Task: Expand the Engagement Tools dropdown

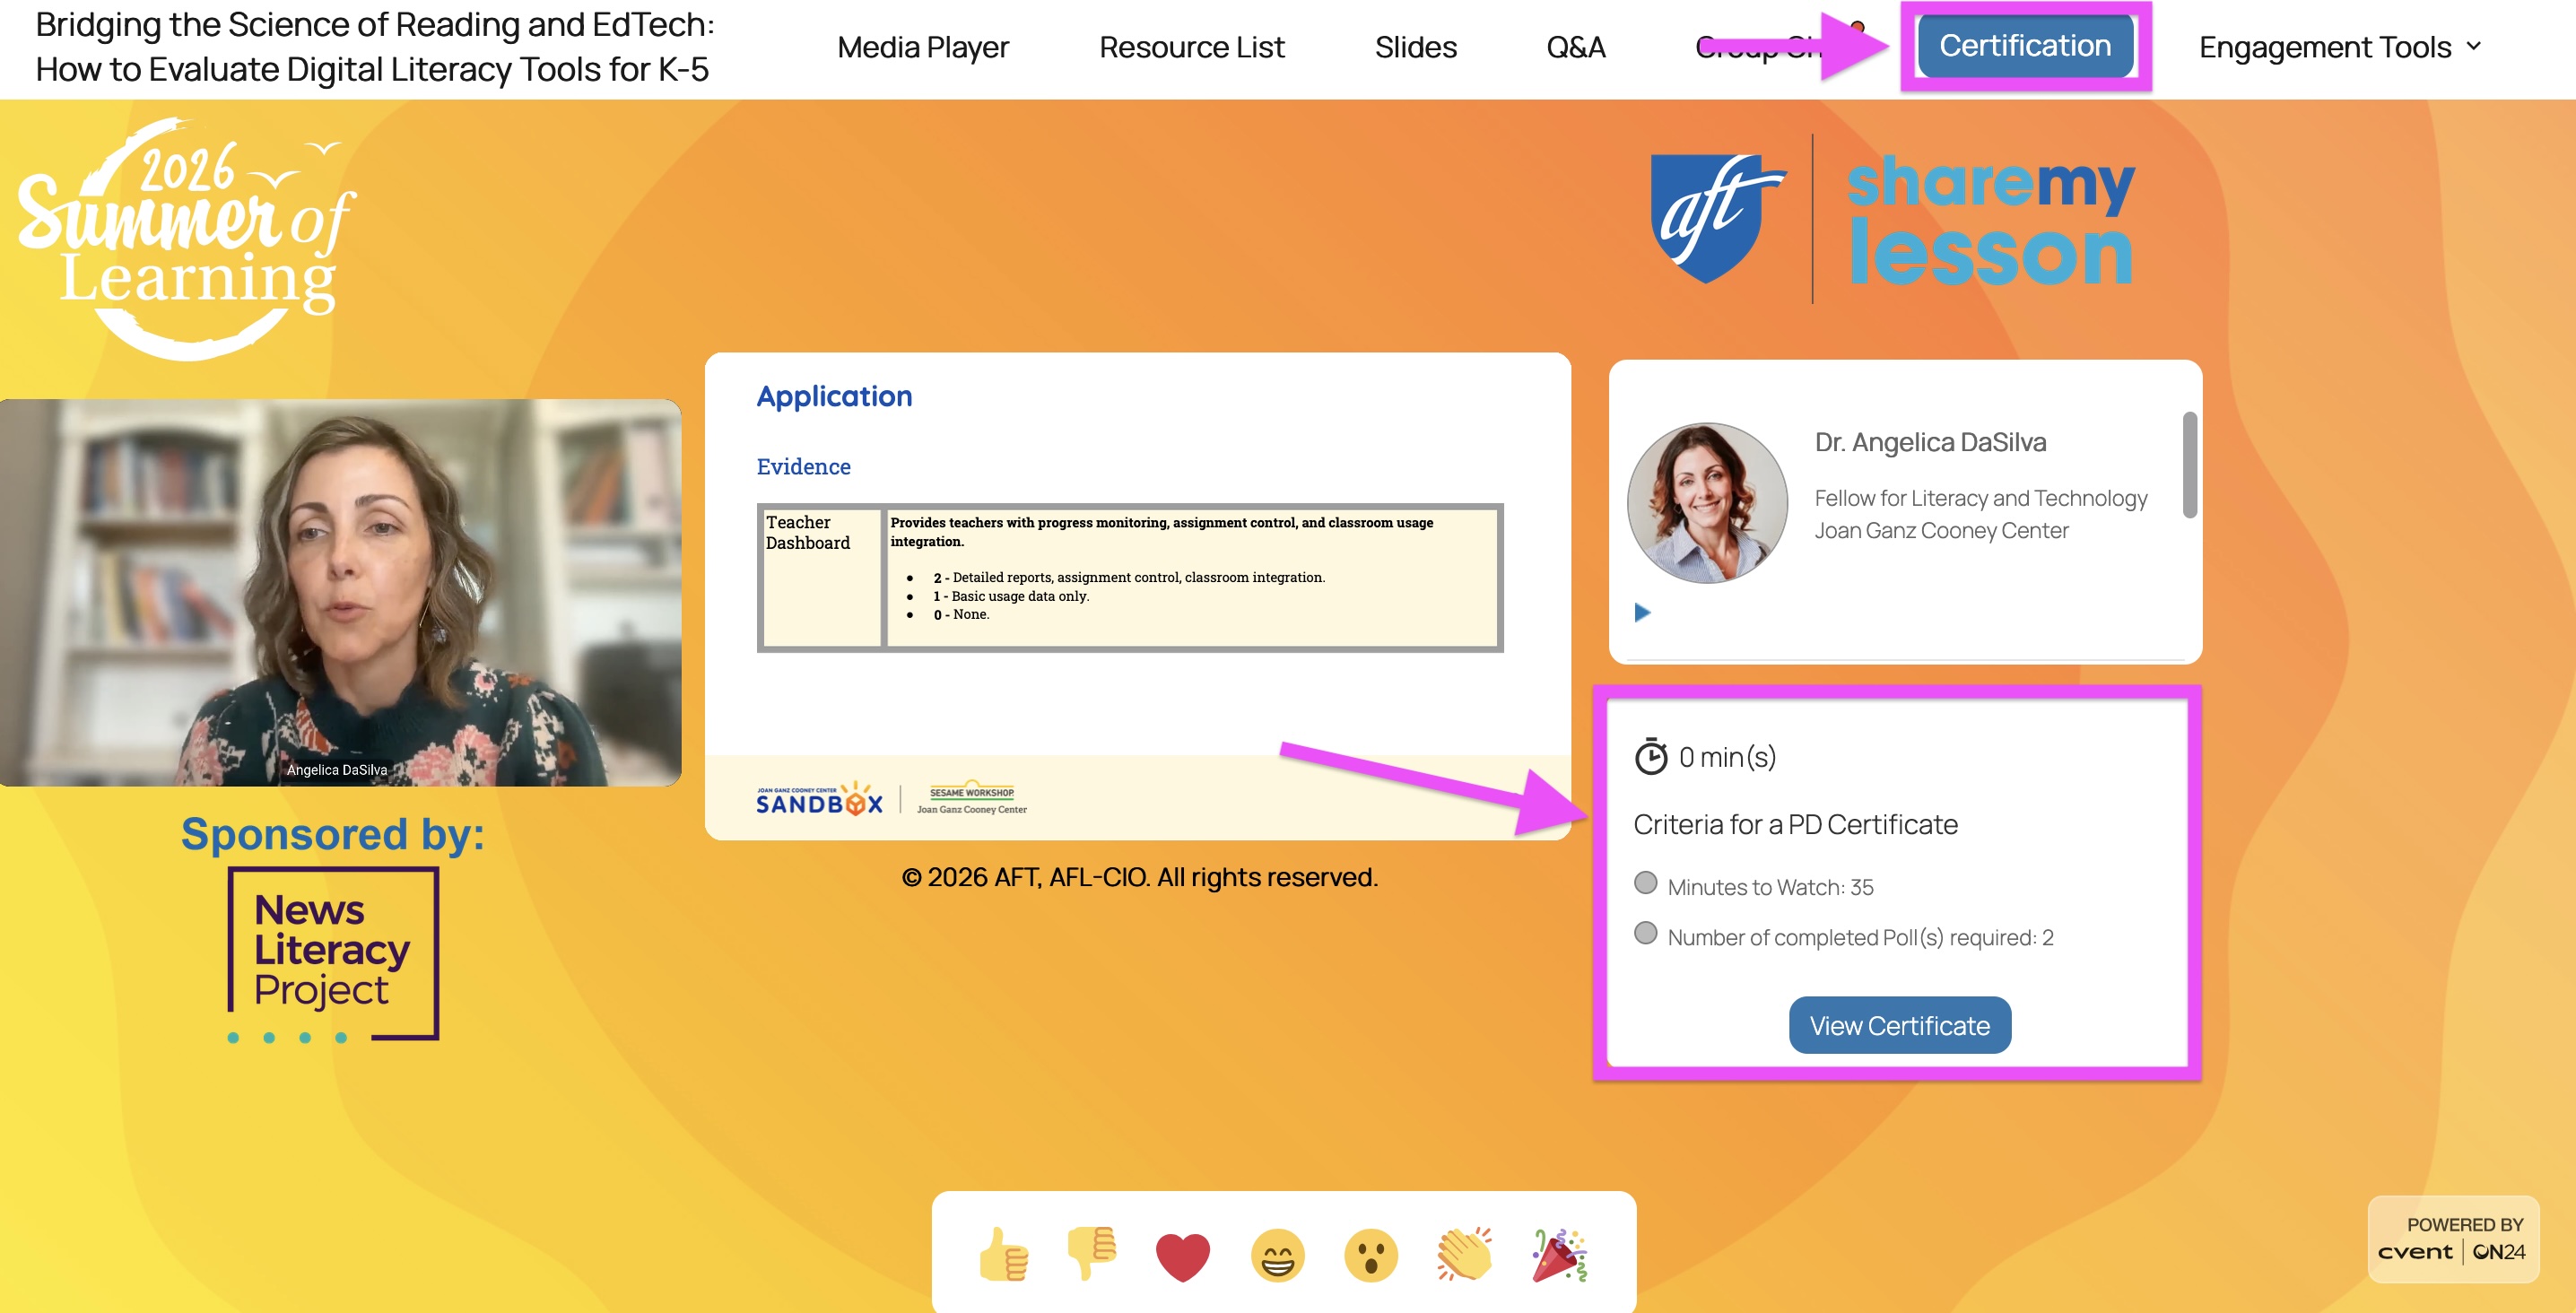Action: click(2340, 47)
